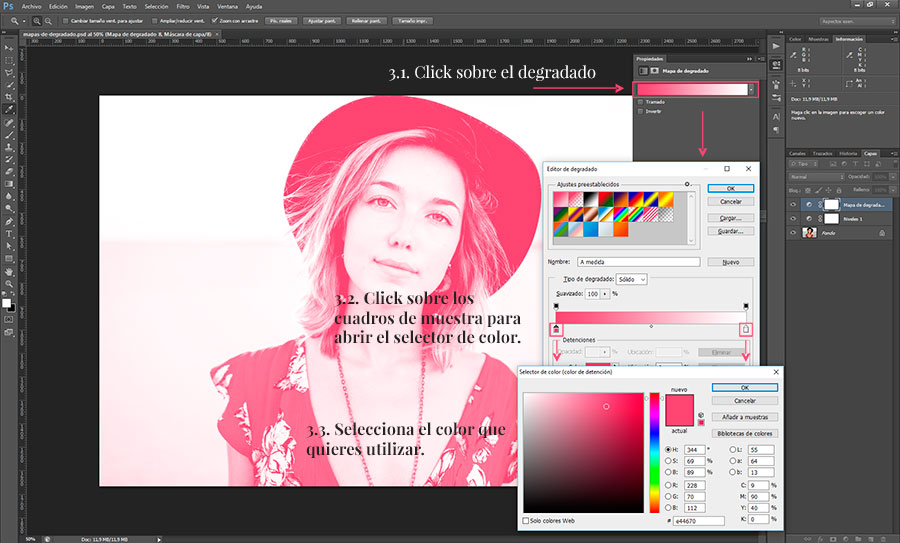Open the Filtro menu
The width and height of the screenshot is (900, 543).
coord(183,6)
